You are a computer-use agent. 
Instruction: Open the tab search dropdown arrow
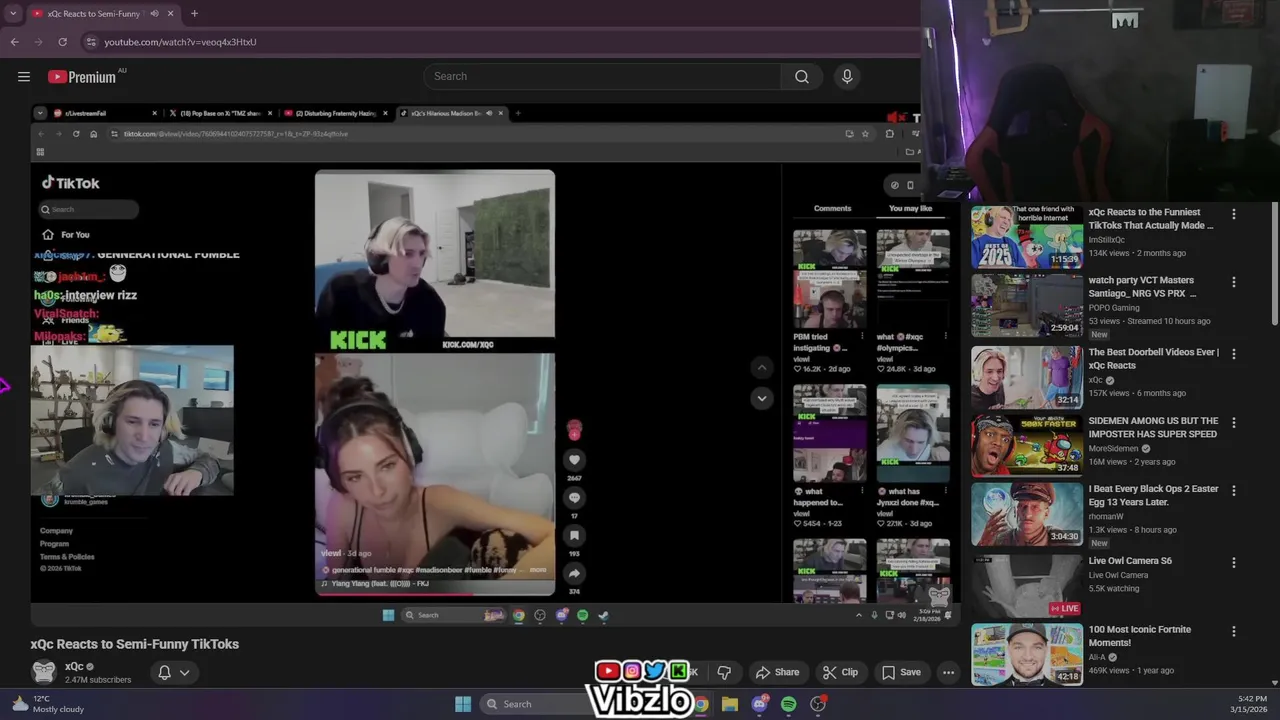tap(13, 14)
